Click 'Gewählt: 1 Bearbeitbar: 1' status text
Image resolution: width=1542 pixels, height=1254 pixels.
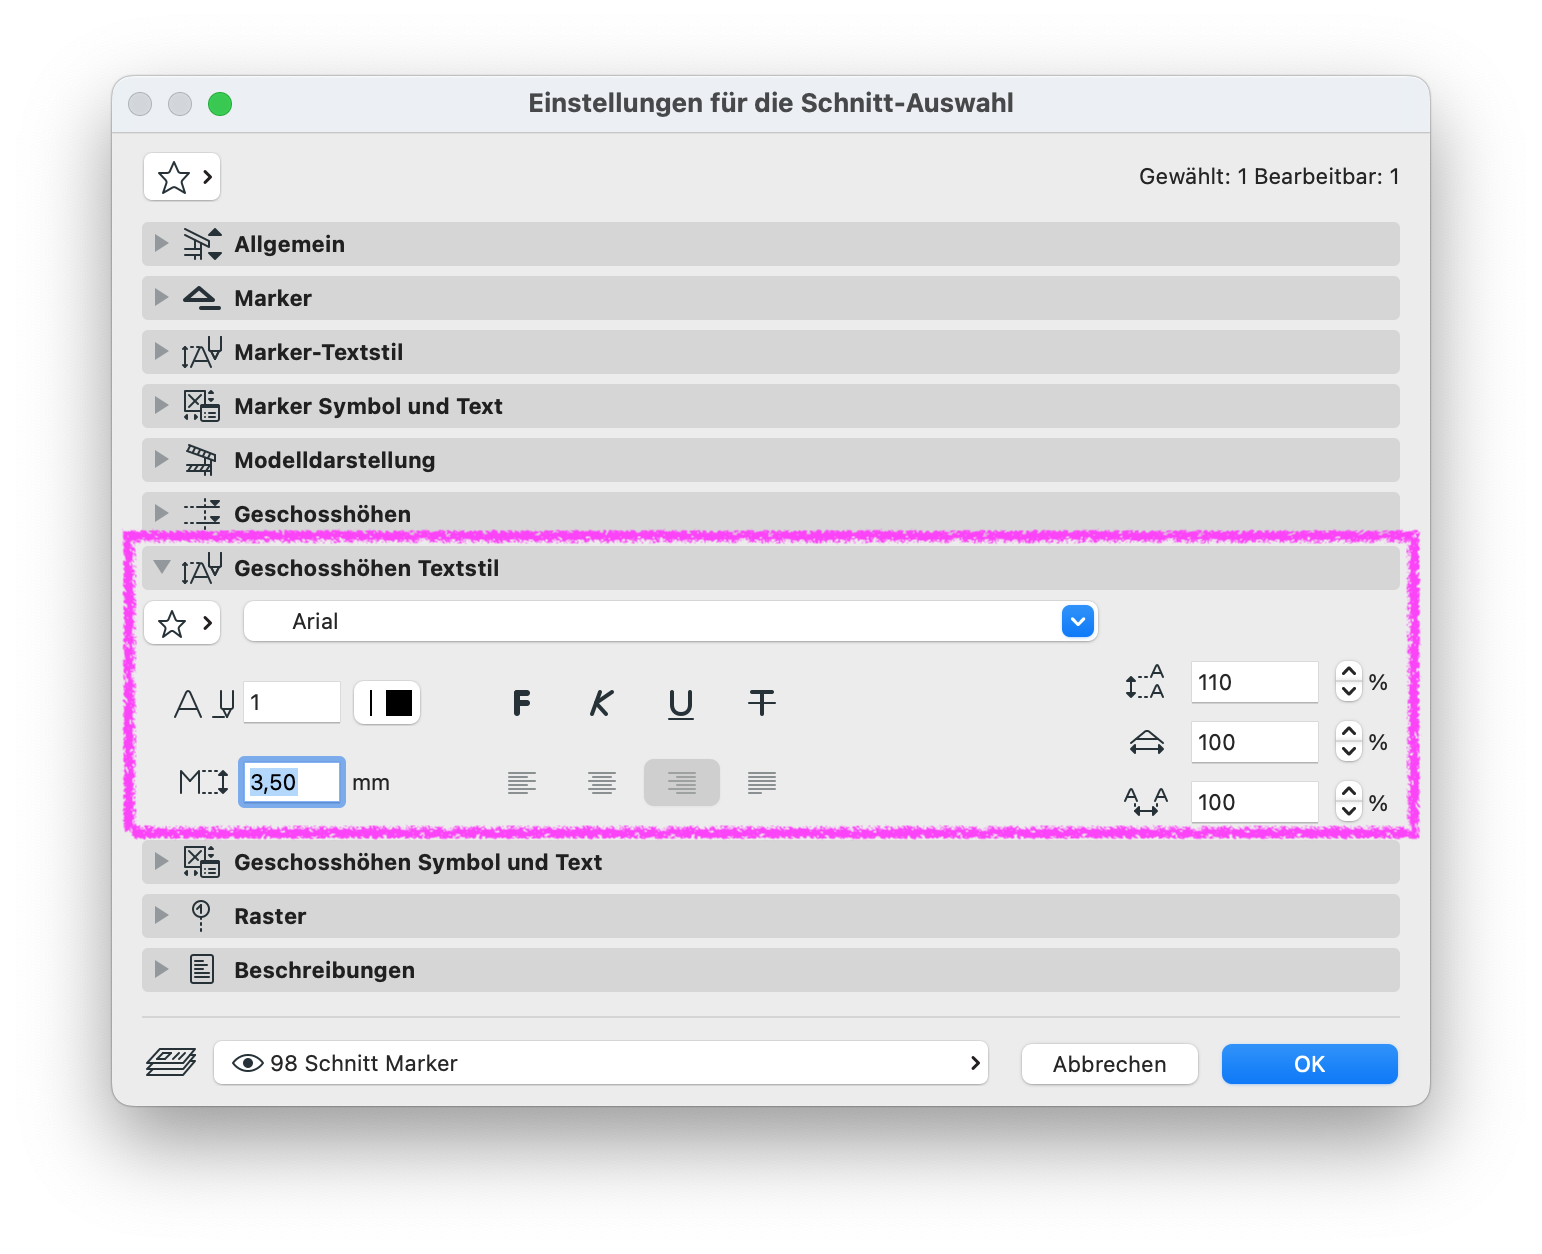[1269, 177]
